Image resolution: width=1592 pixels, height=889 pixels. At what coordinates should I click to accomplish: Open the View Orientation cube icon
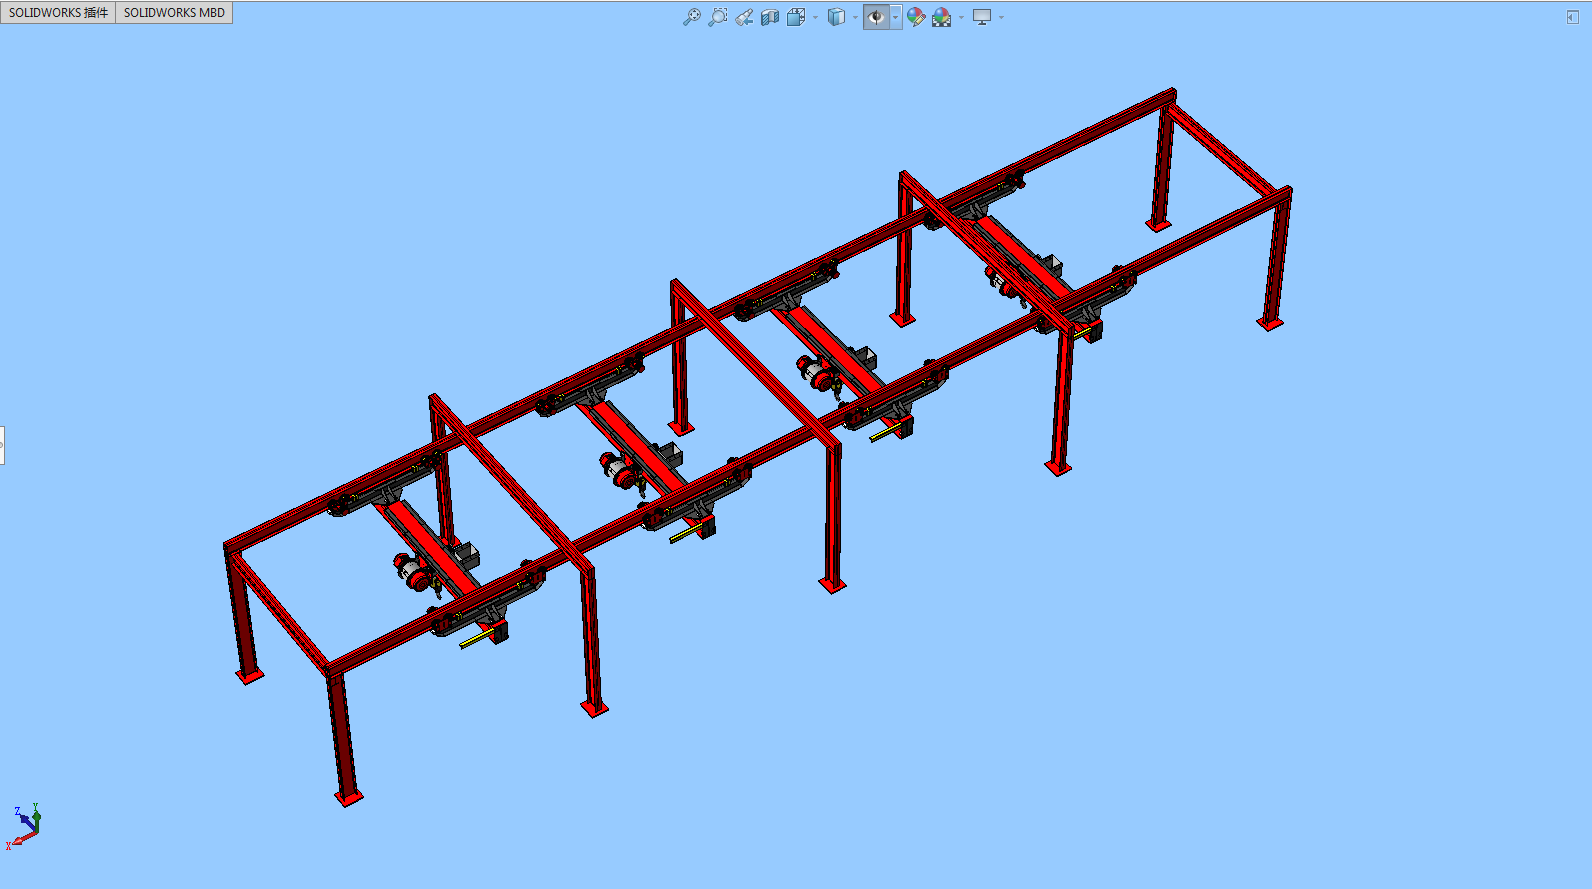coord(796,17)
